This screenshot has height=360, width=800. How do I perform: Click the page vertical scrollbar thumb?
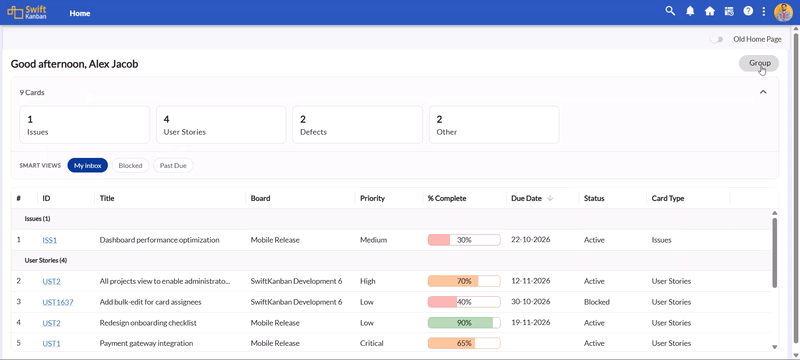[x=796, y=188]
